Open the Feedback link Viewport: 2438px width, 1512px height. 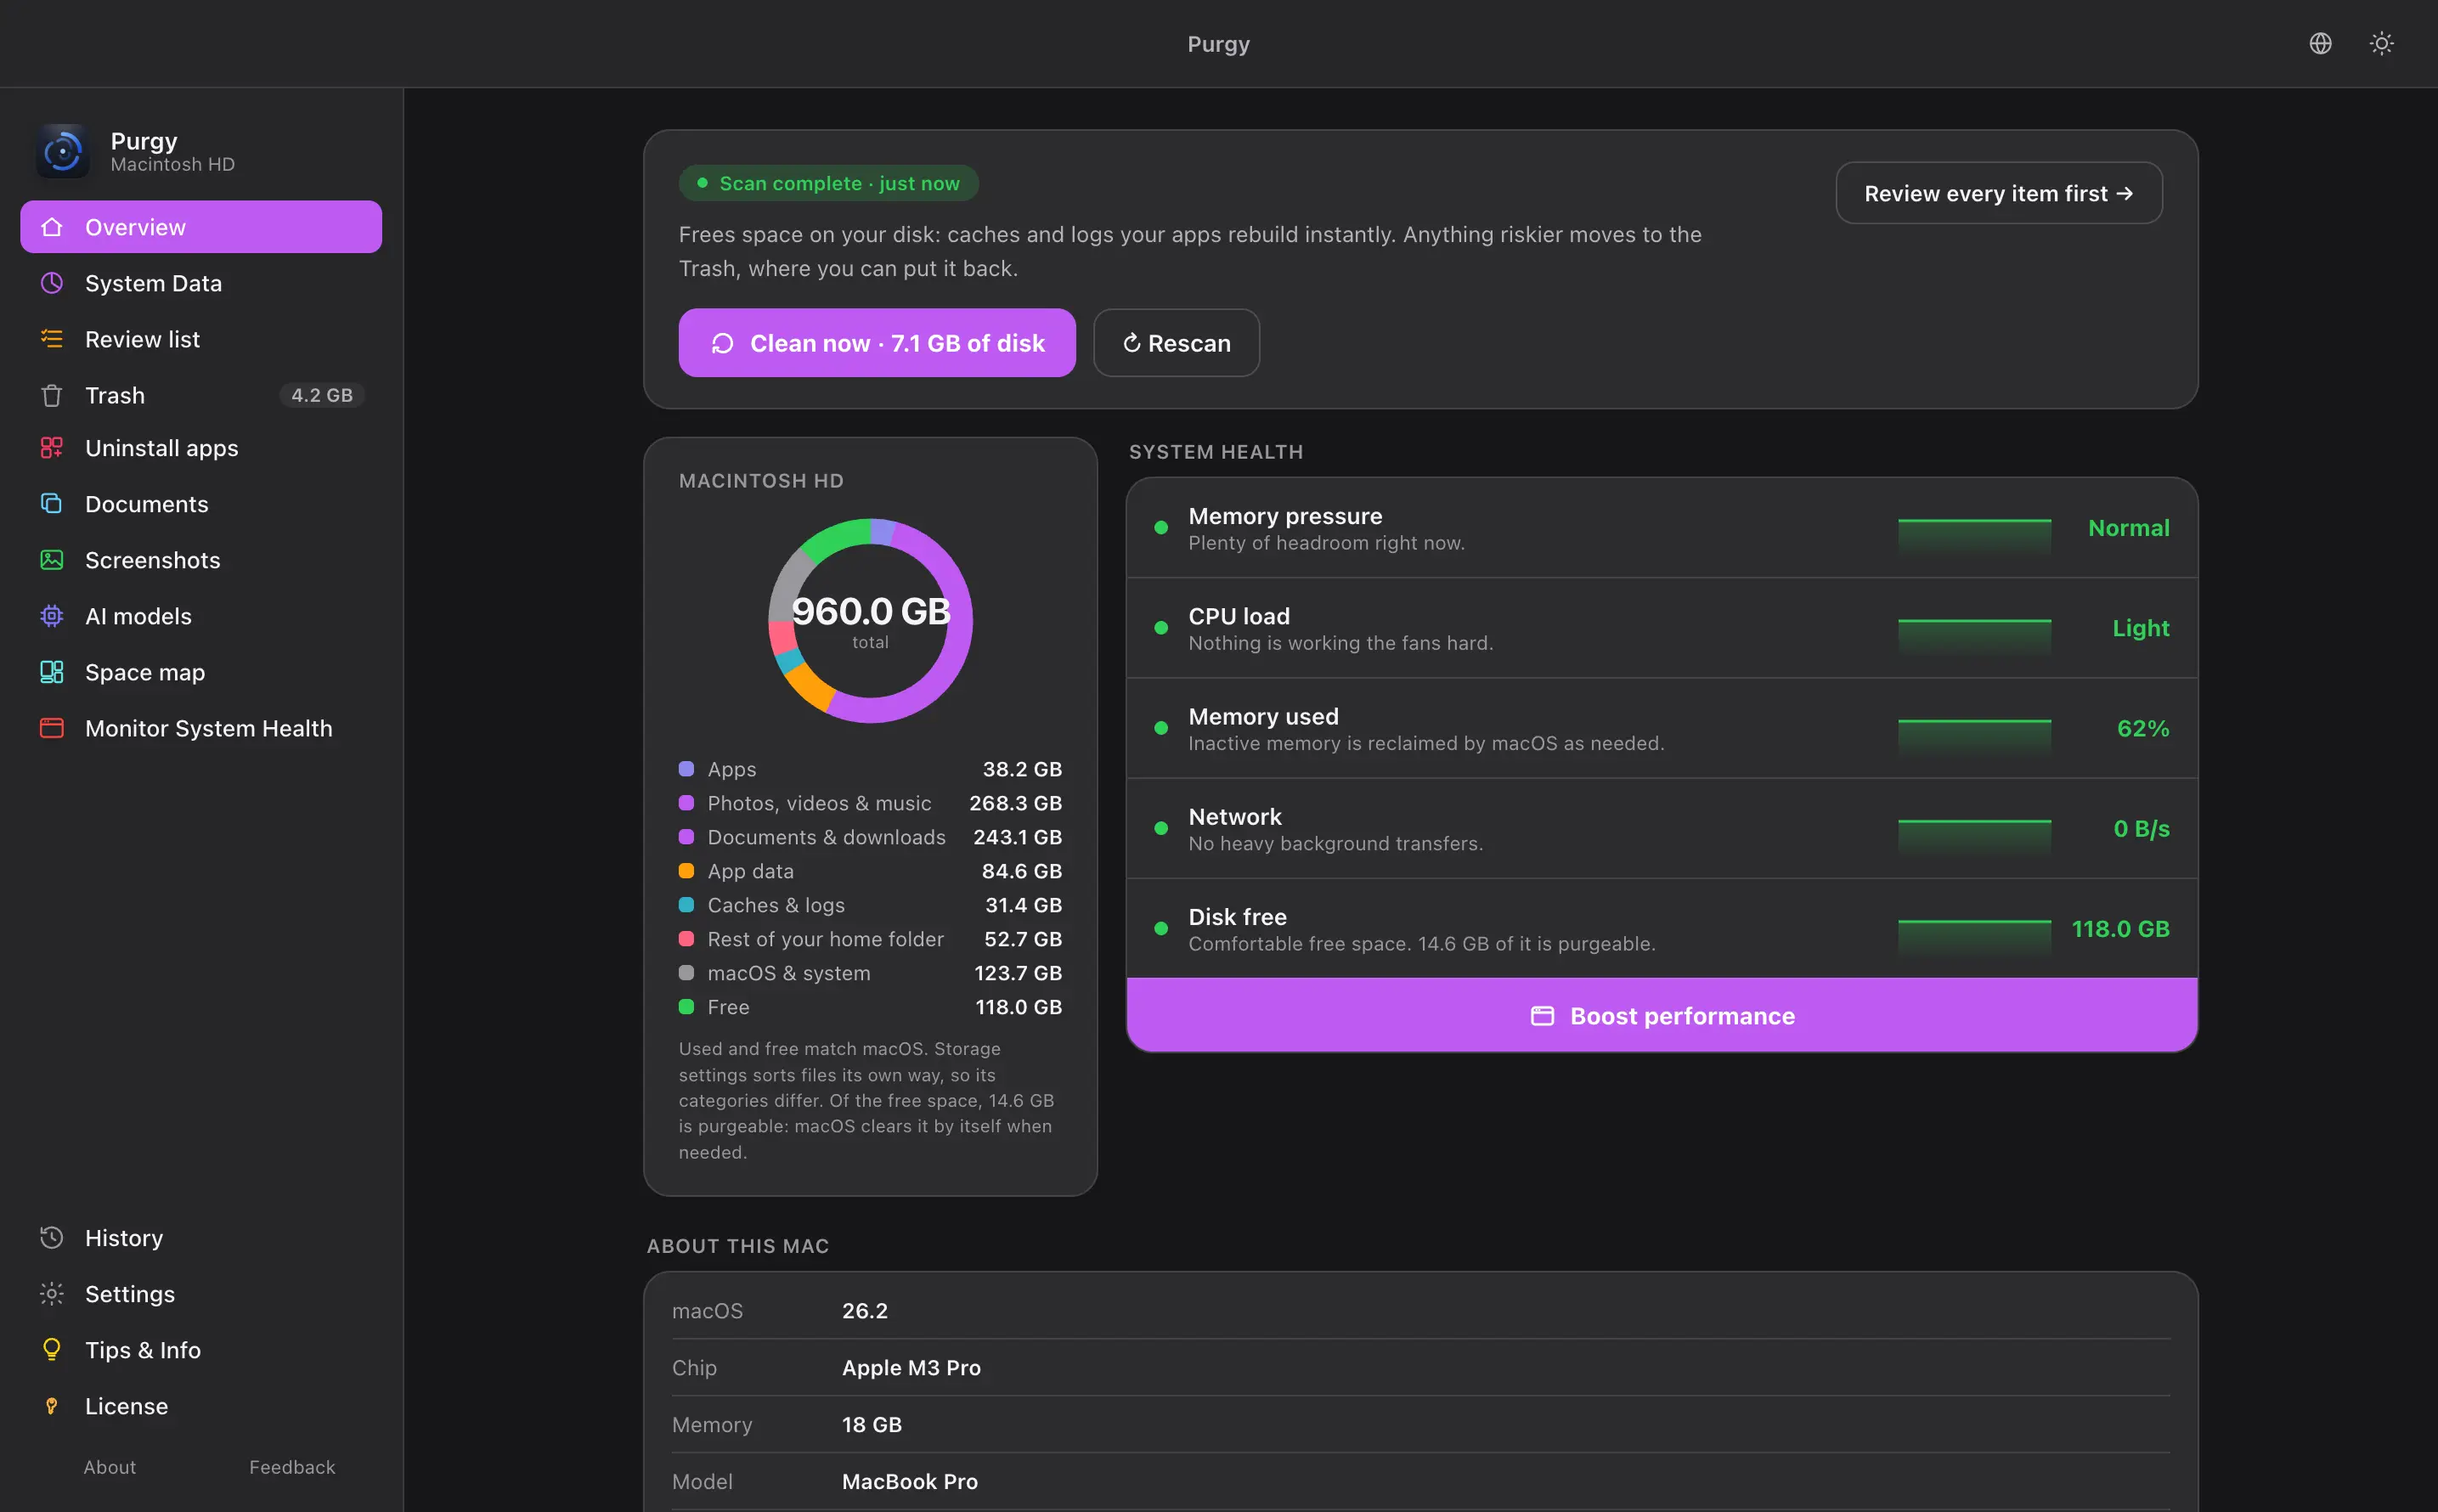(x=292, y=1467)
